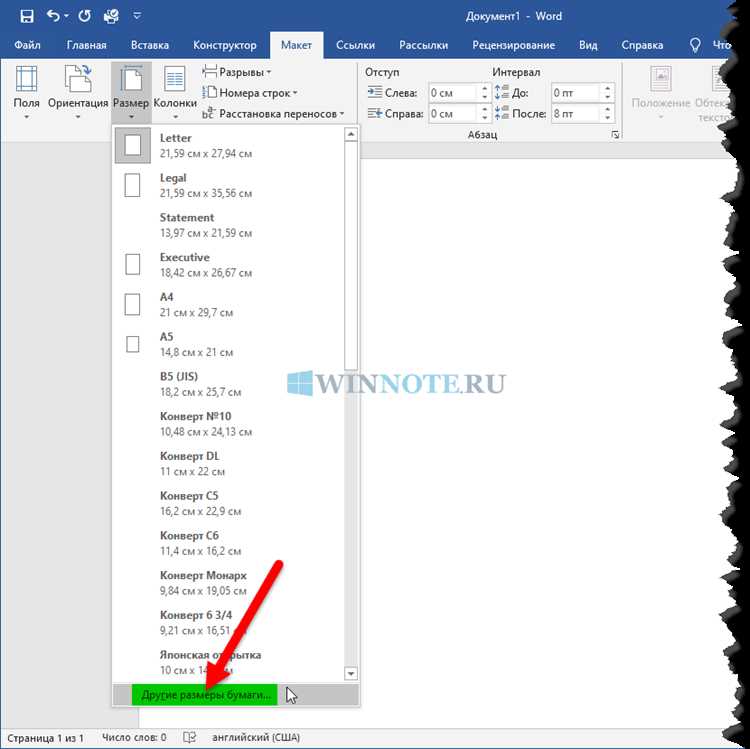Image resolution: width=750 pixels, height=749 pixels.
Task: Switch to the Вставка tab
Action: pyautogui.click(x=150, y=45)
